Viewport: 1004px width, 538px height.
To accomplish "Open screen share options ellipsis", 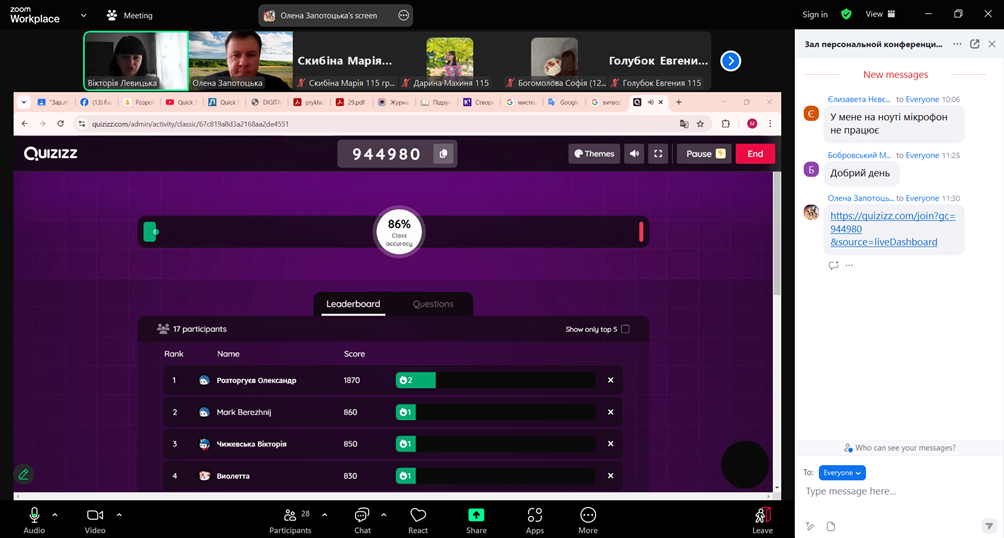I will click(403, 15).
